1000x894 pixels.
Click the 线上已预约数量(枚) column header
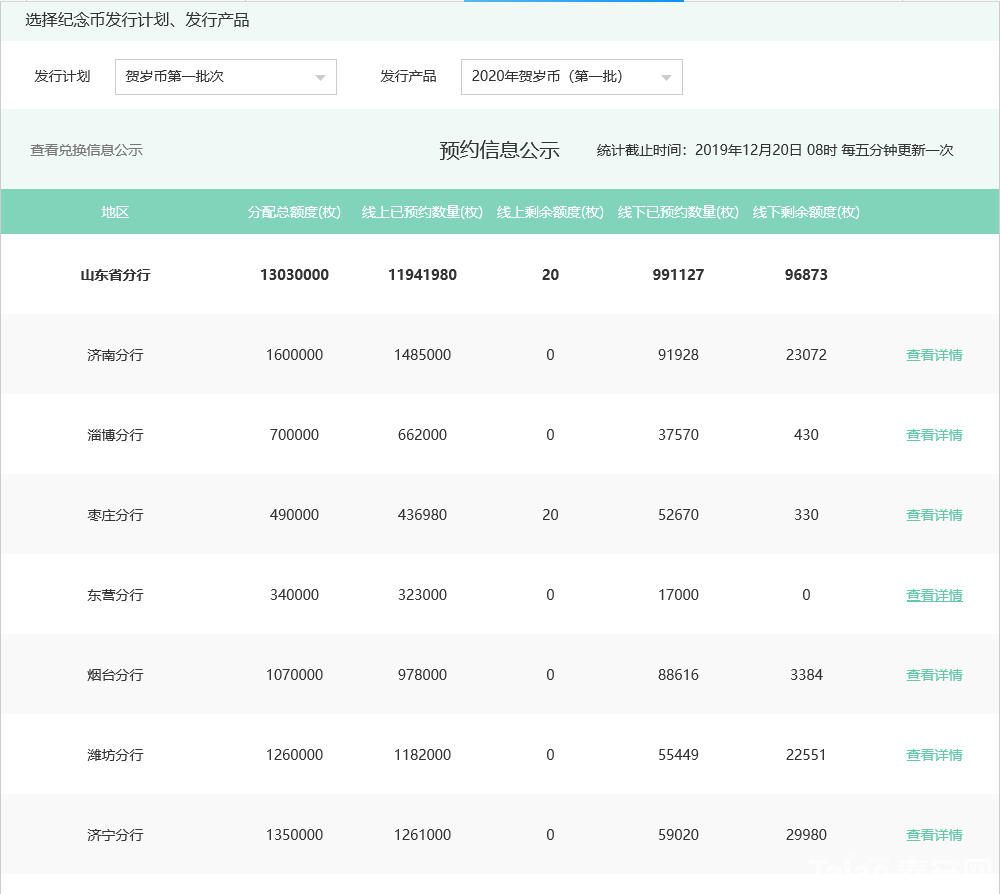point(422,212)
